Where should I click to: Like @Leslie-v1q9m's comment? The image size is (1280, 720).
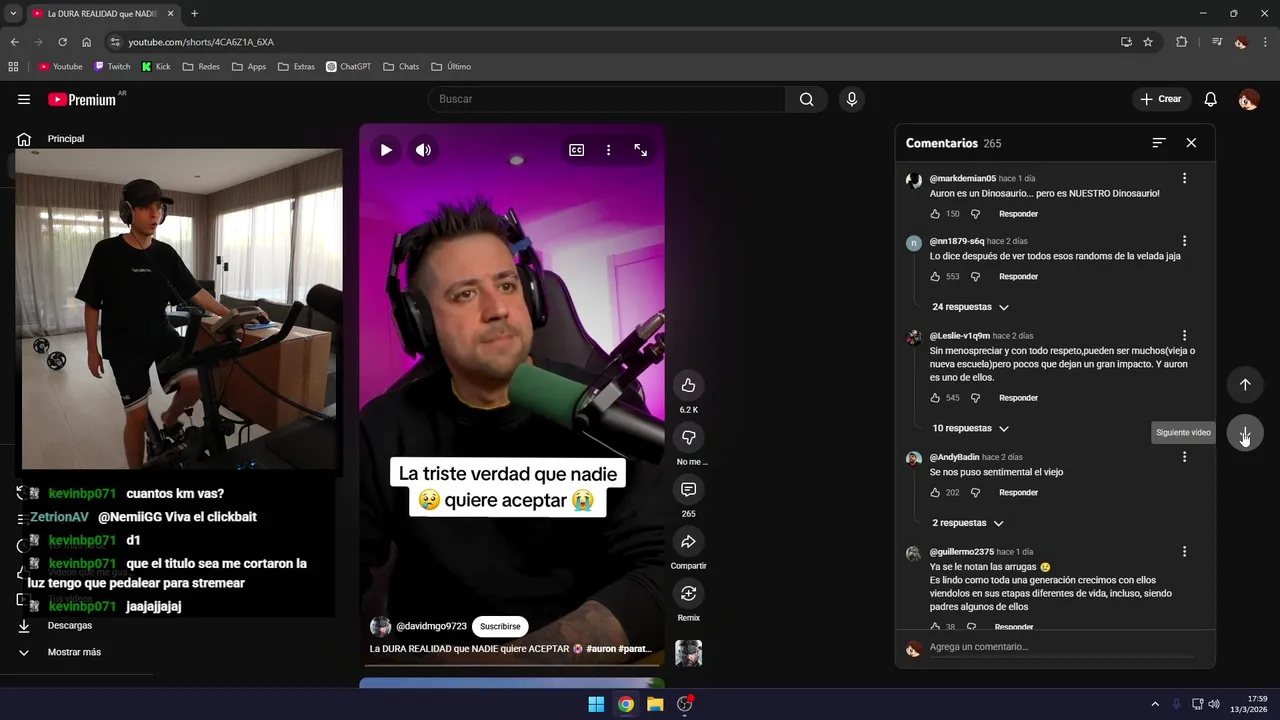coord(935,398)
